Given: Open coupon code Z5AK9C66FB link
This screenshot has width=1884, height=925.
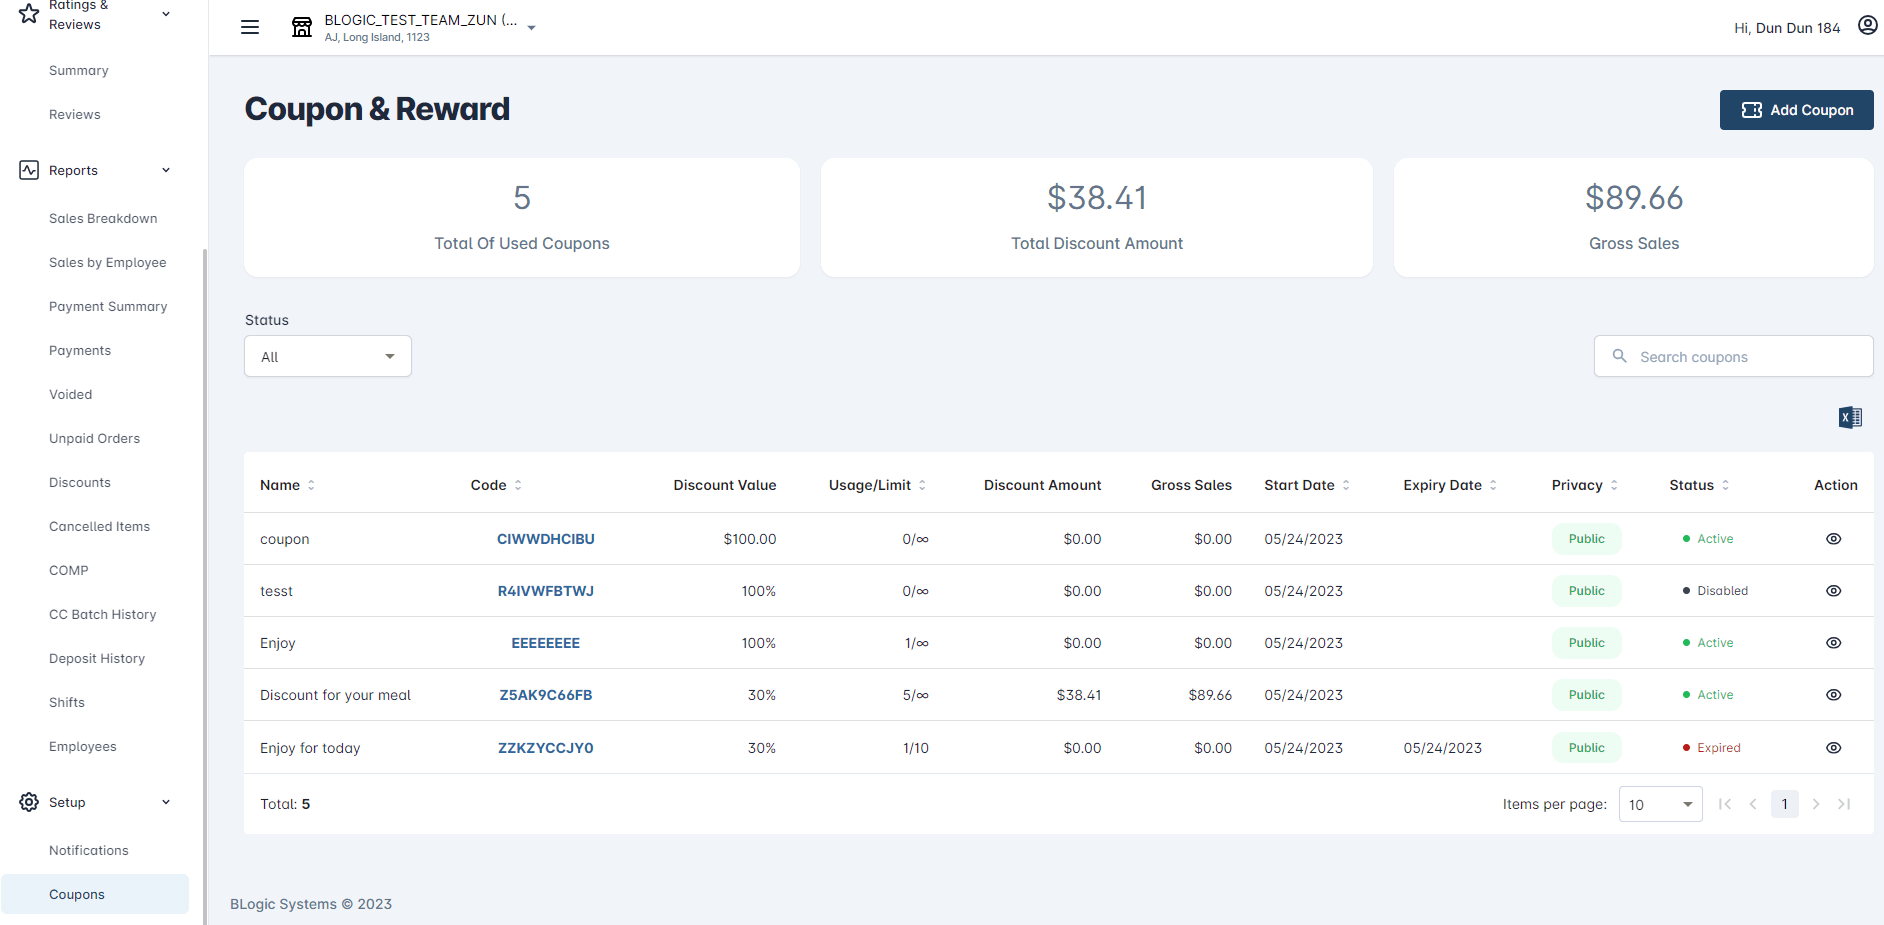Looking at the screenshot, I should 546,695.
